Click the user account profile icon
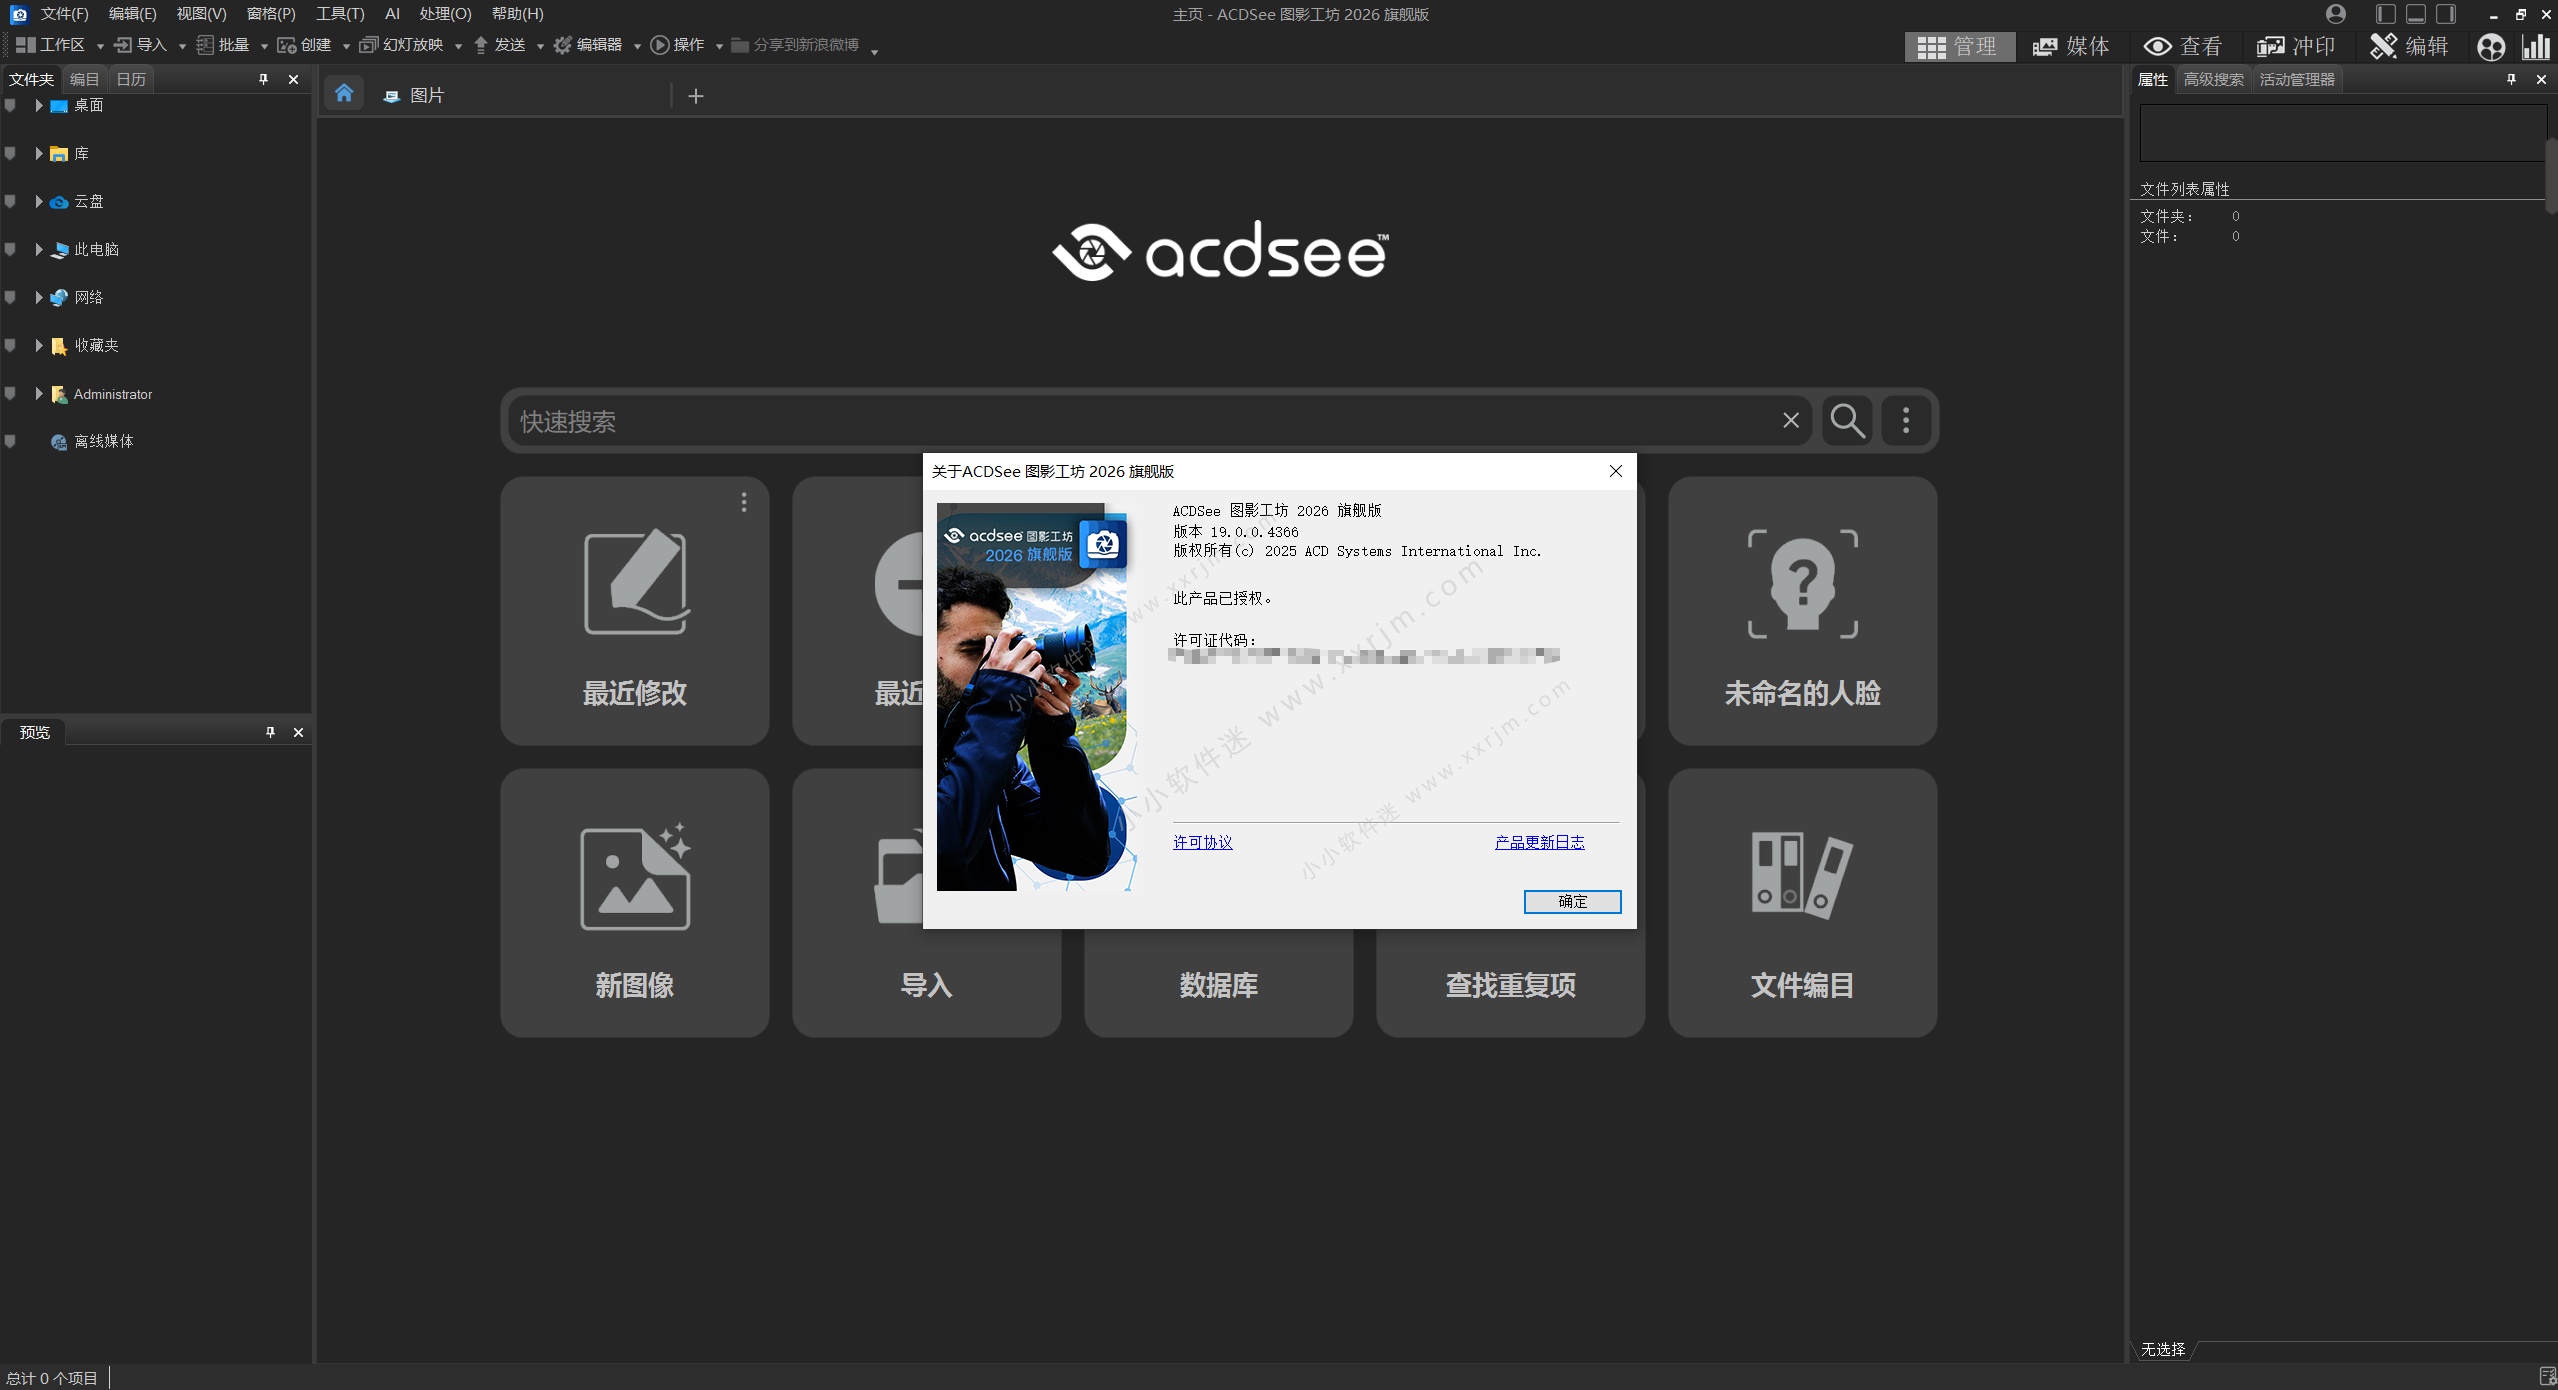Viewport: 2558px width, 1390px height. click(2335, 14)
